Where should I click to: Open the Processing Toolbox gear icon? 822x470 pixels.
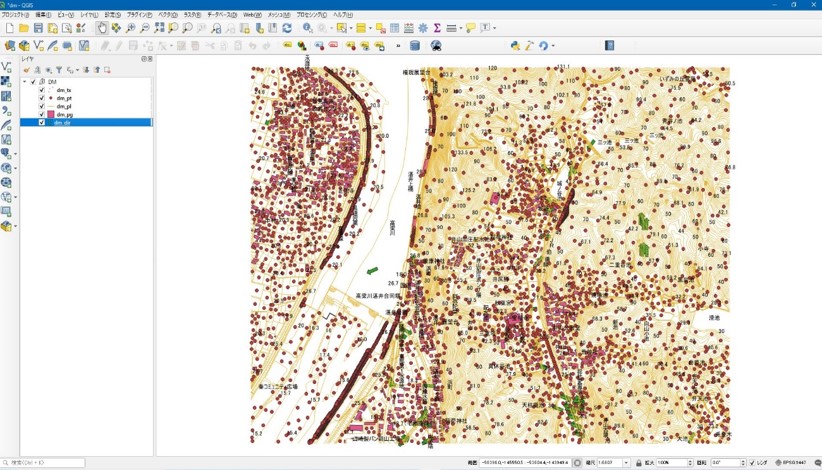click(x=423, y=28)
